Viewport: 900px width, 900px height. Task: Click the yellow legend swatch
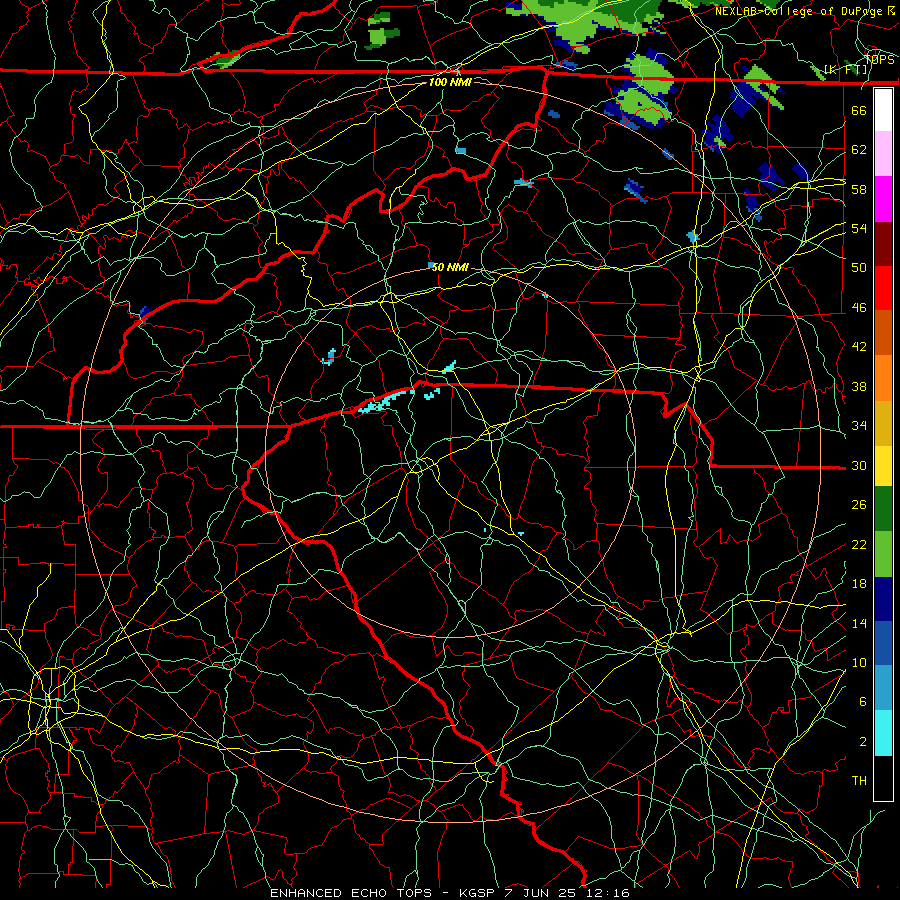click(x=883, y=466)
